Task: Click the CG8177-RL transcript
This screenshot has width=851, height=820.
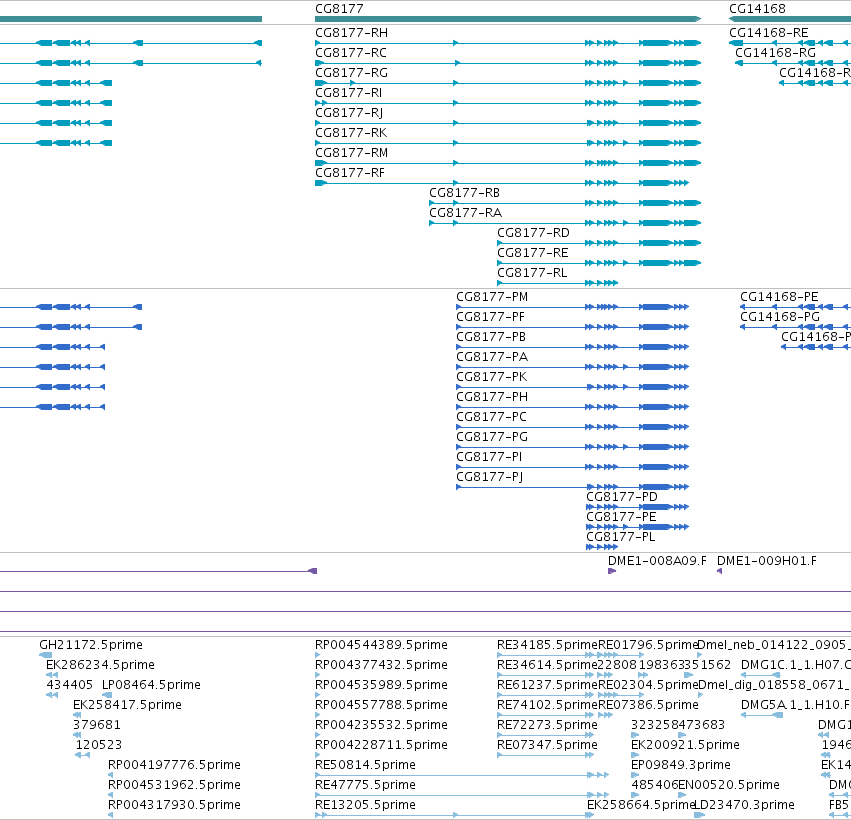Action: coord(532,273)
